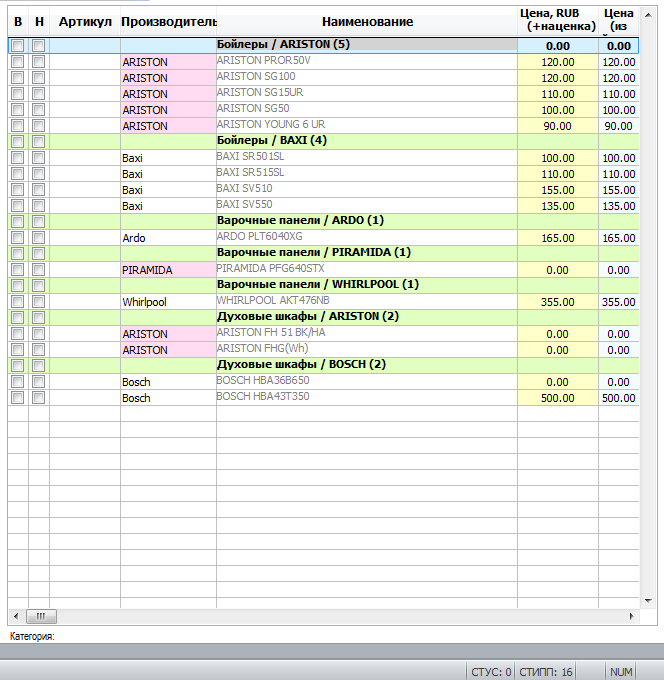
Task: Click the horizontal scrollbar left arrow
Action: [16, 616]
